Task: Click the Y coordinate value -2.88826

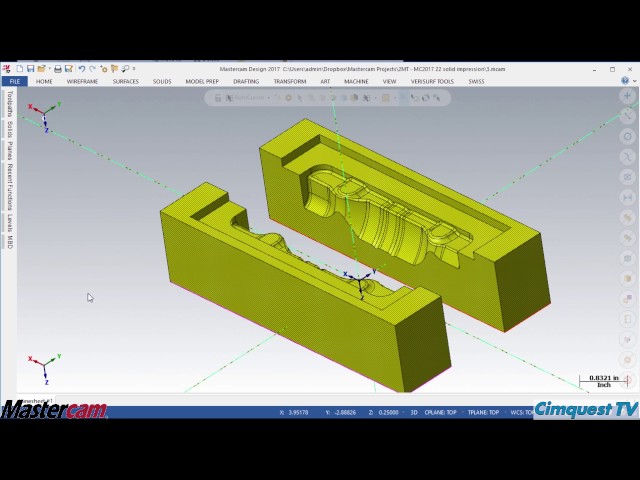Action: pos(344,413)
